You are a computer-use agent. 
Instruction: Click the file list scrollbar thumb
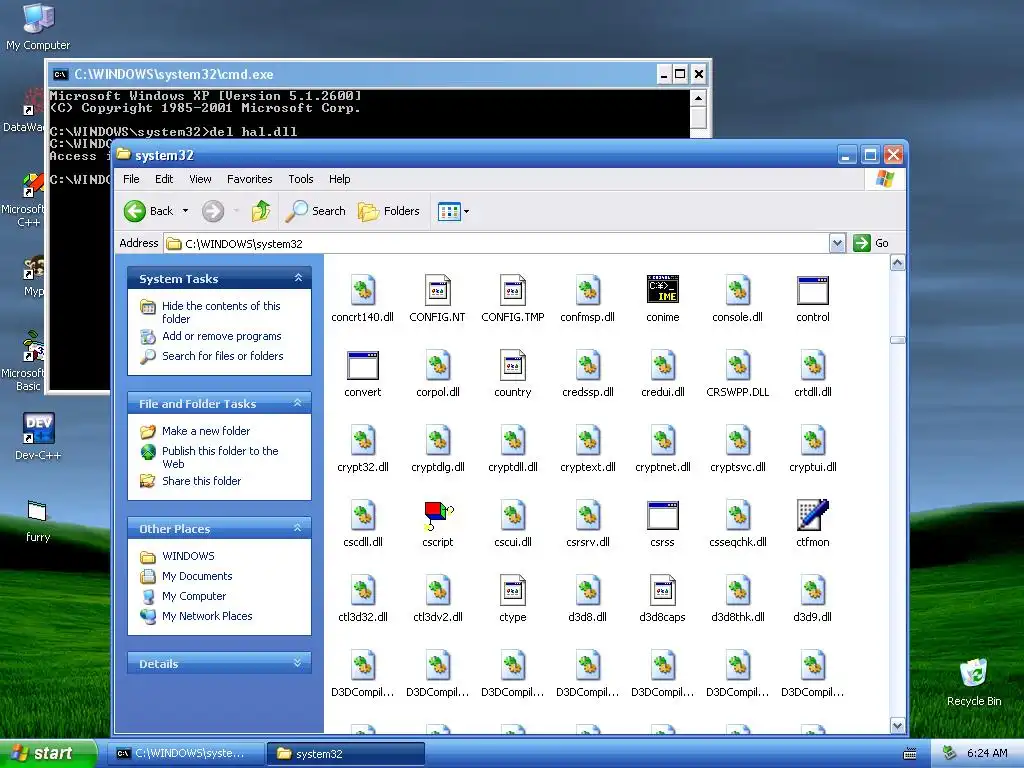point(897,340)
